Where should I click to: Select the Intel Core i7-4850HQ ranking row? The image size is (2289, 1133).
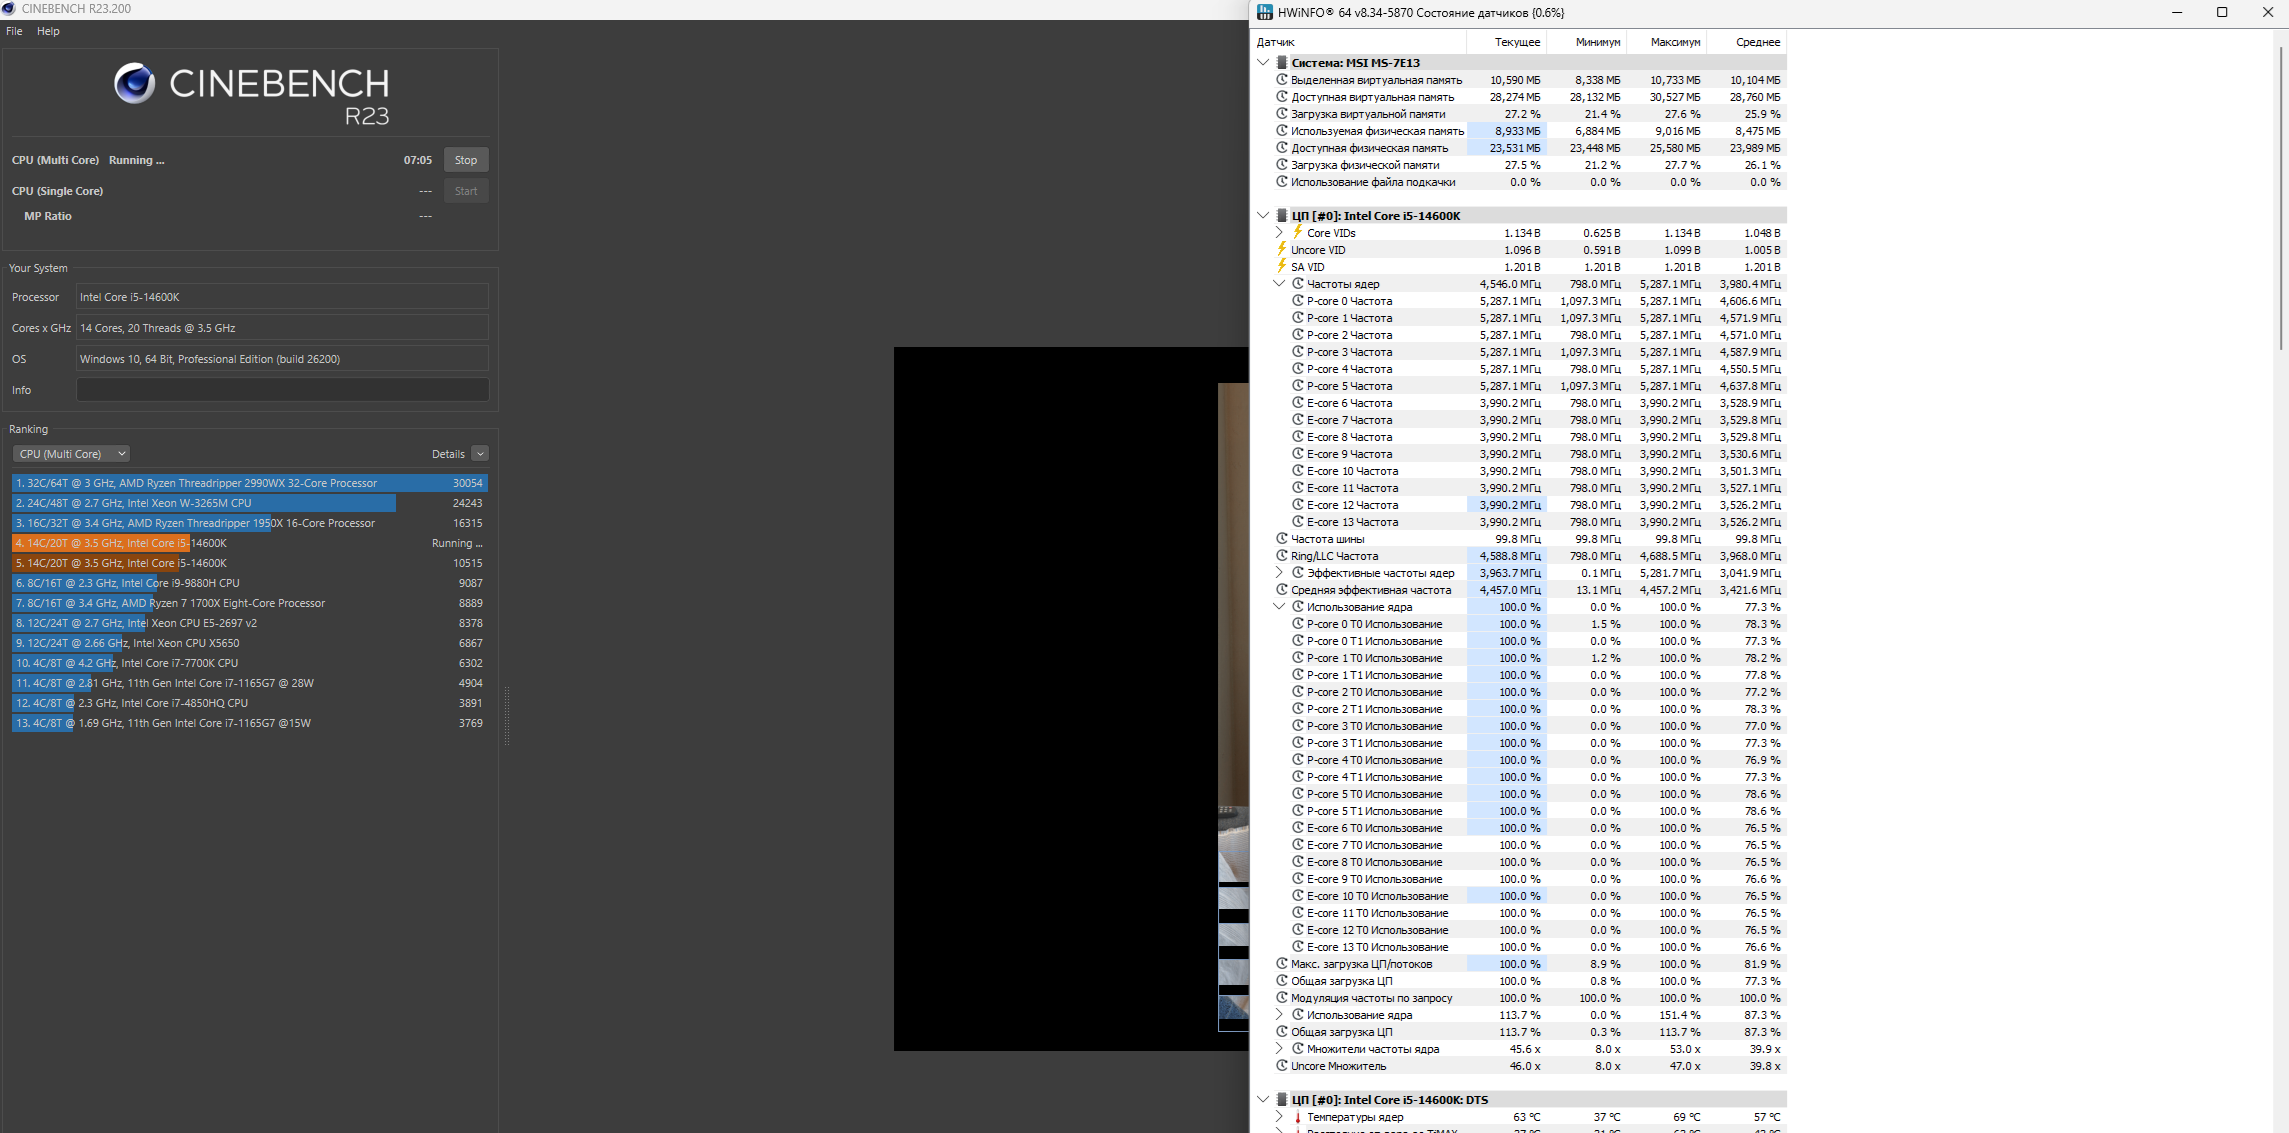(249, 703)
